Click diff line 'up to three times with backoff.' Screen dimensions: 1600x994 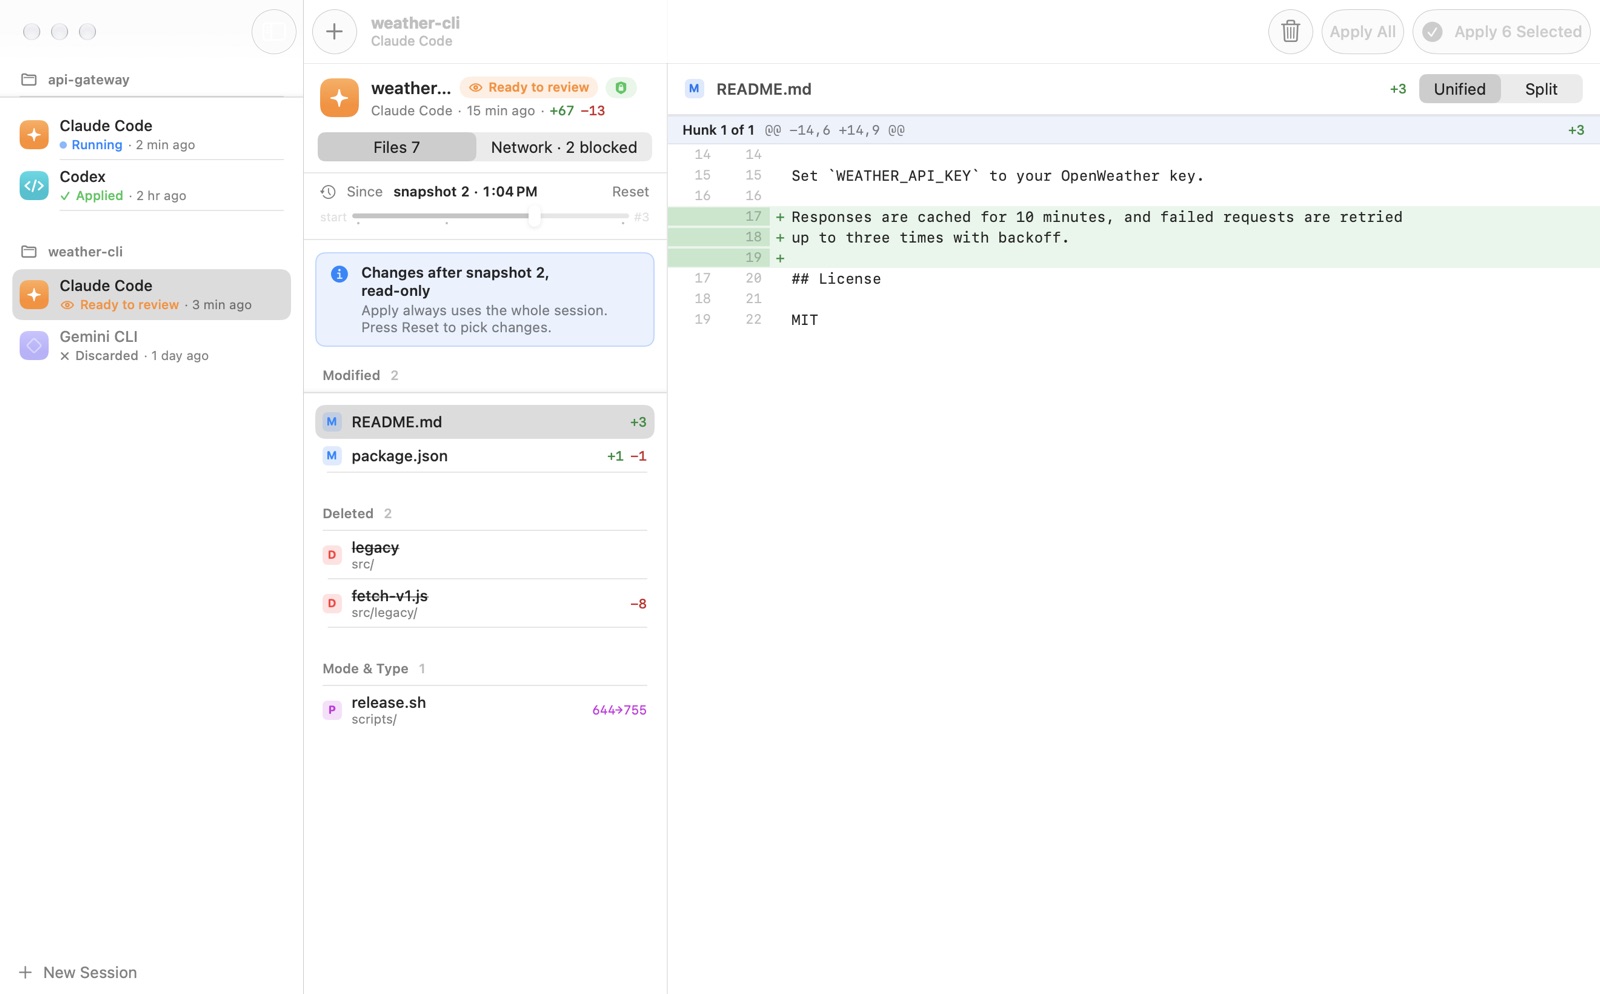[x=930, y=238]
